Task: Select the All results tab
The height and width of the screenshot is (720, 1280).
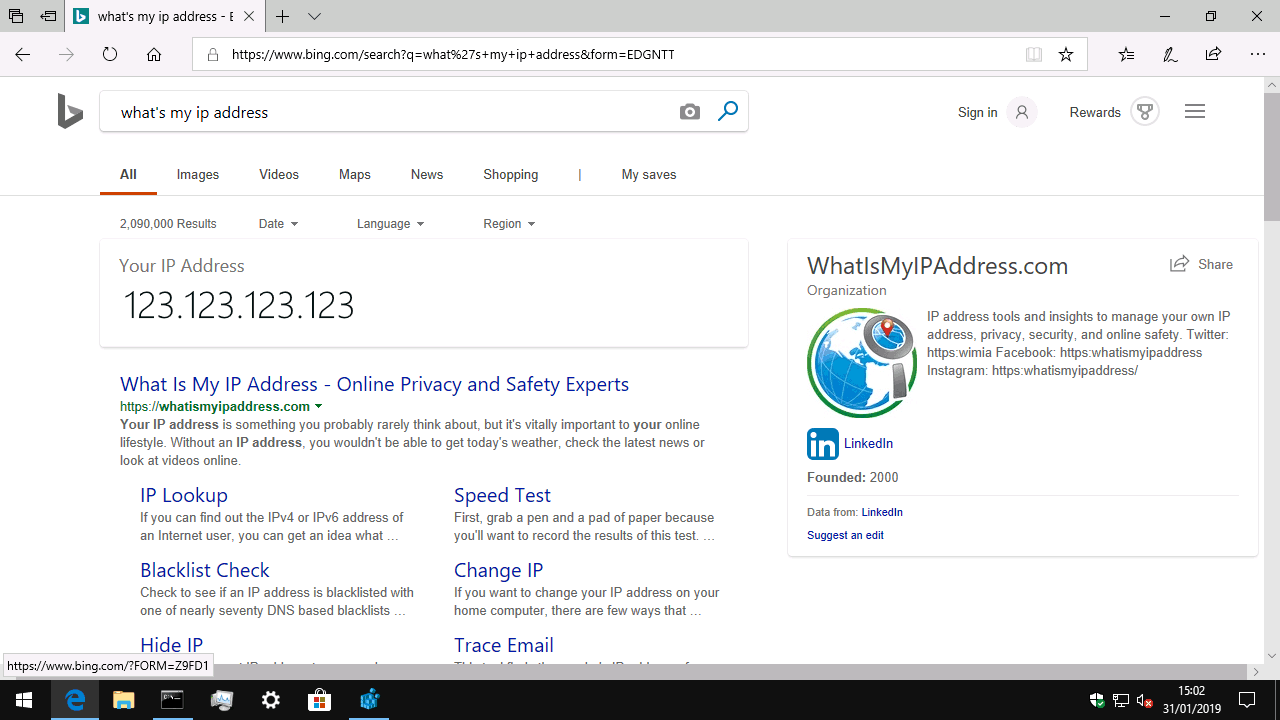Action: (x=128, y=174)
